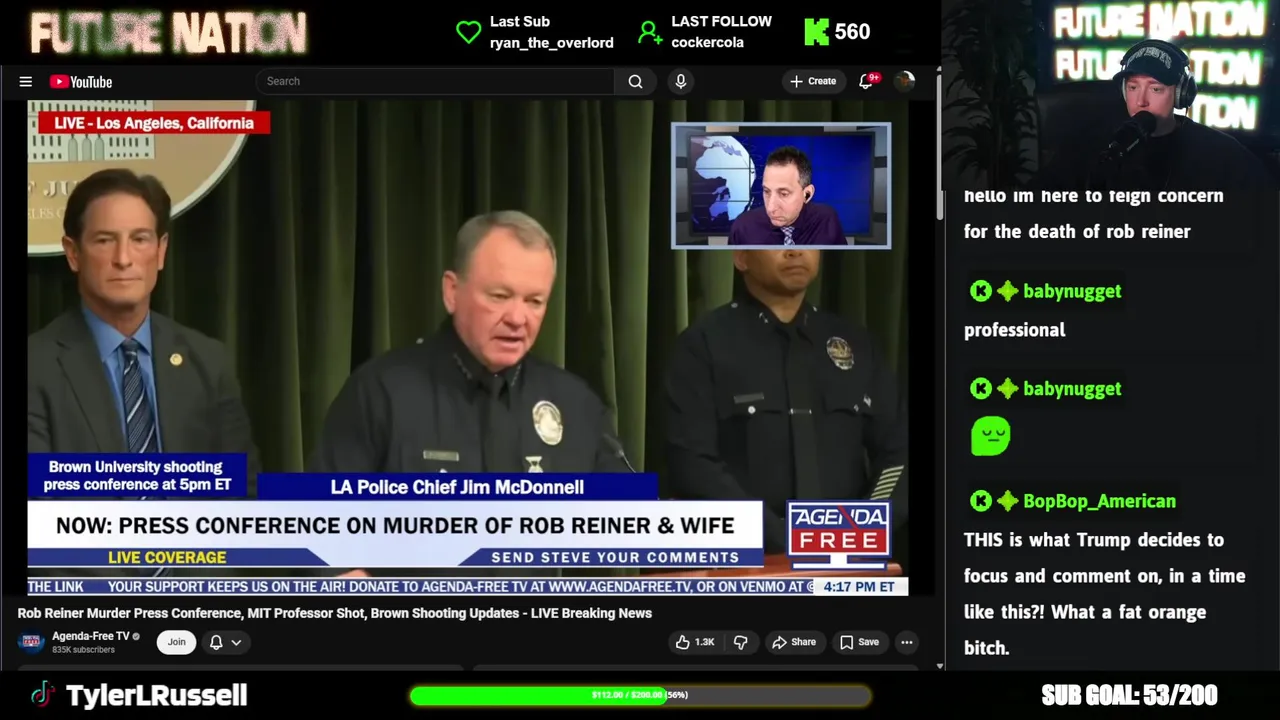Open the YouTube hamburger guide menu
1280x720 pixels.
click(26, 82)
